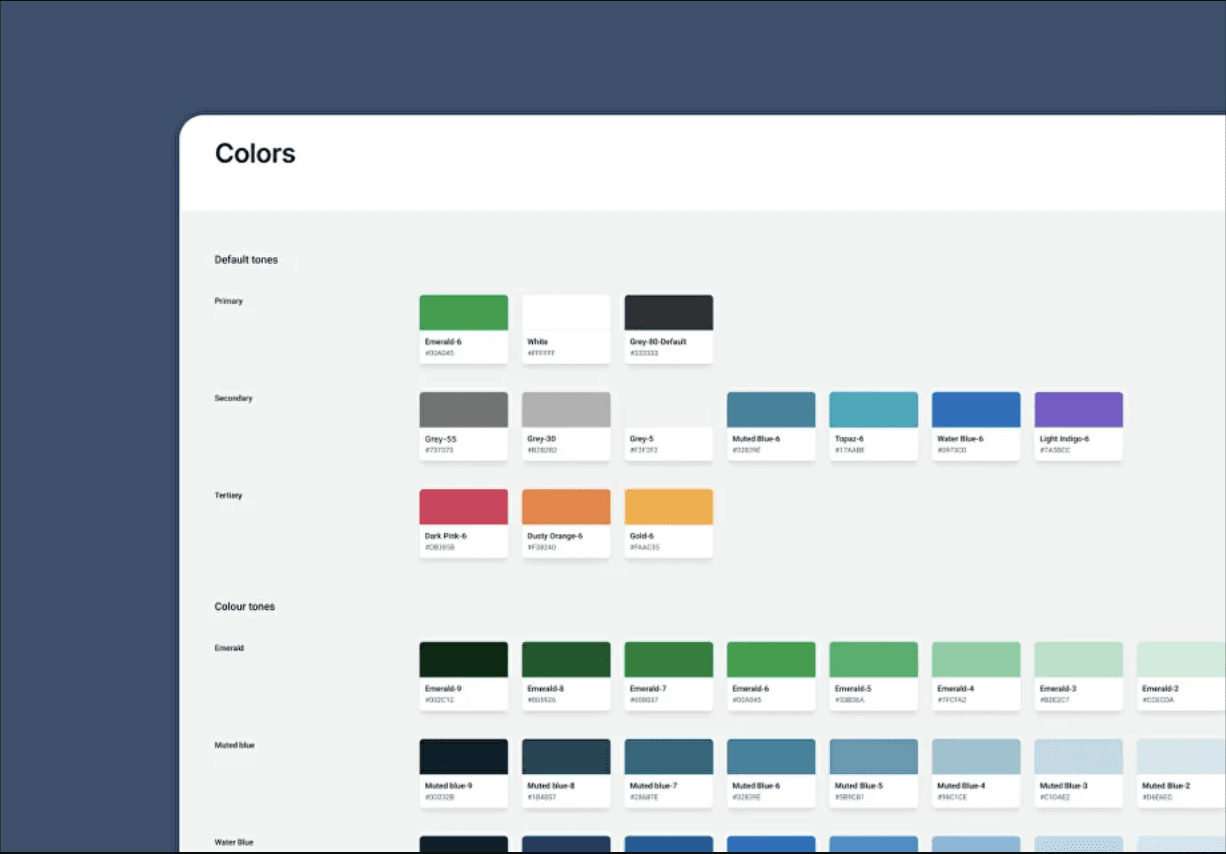This screenshot has height=854, width=1226.
Task: Click the "Colors" page heading
Action: (255, 154)
